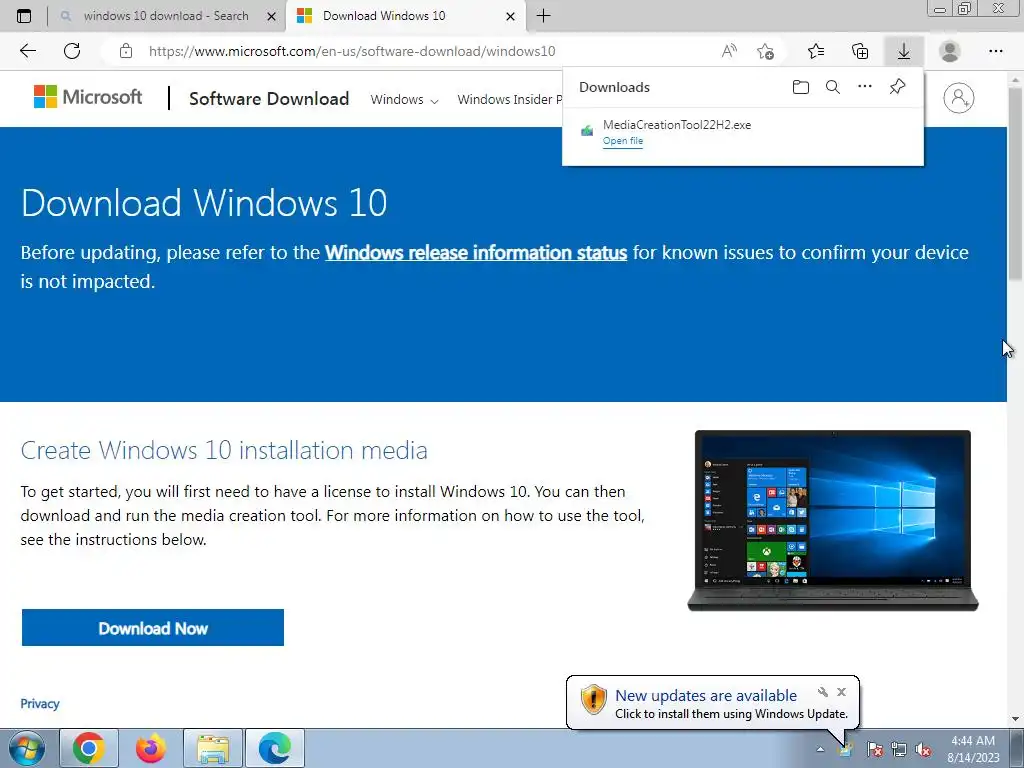The image size is (1024, 768).
Task: Launch Firefox from taskbar
Action: point(151,748)
